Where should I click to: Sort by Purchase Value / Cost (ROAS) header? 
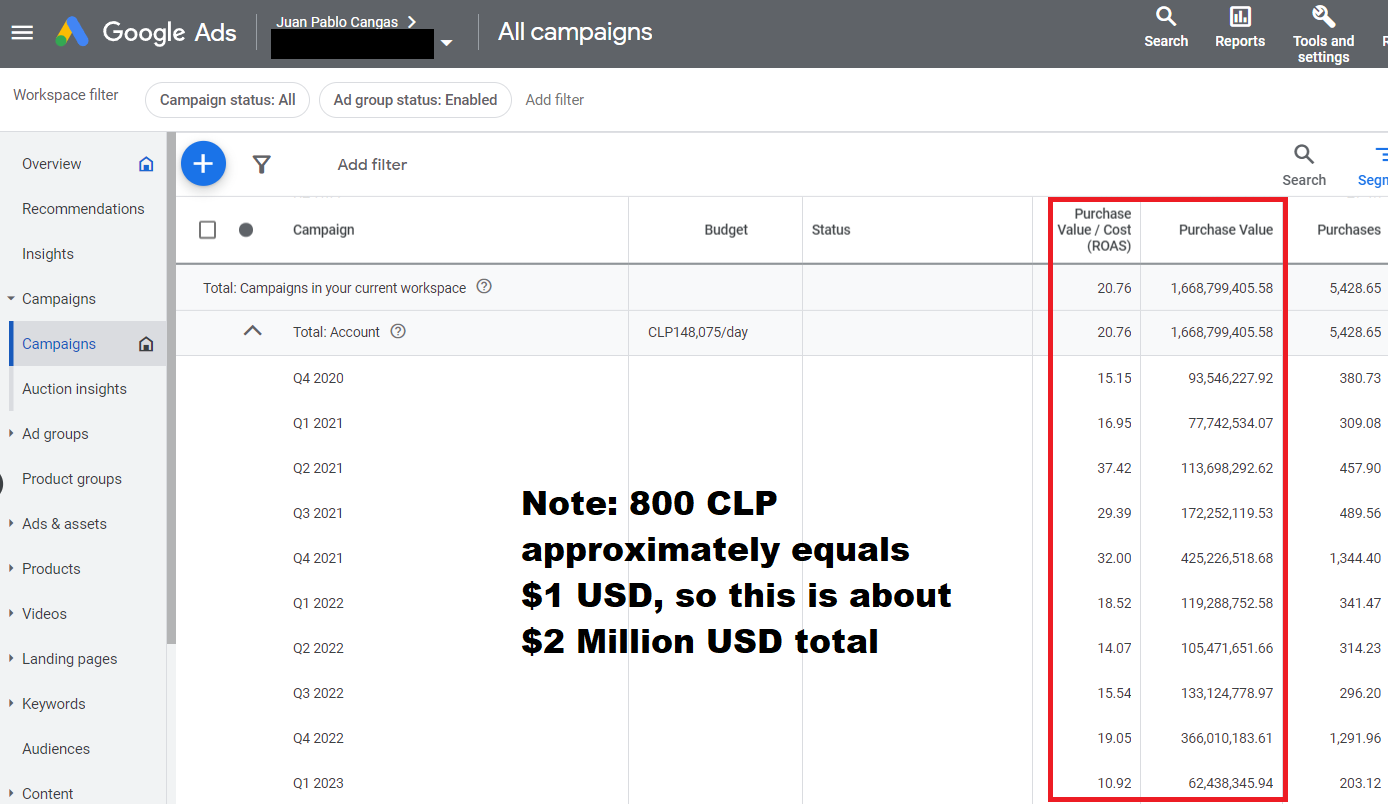tap(1095, 230)
